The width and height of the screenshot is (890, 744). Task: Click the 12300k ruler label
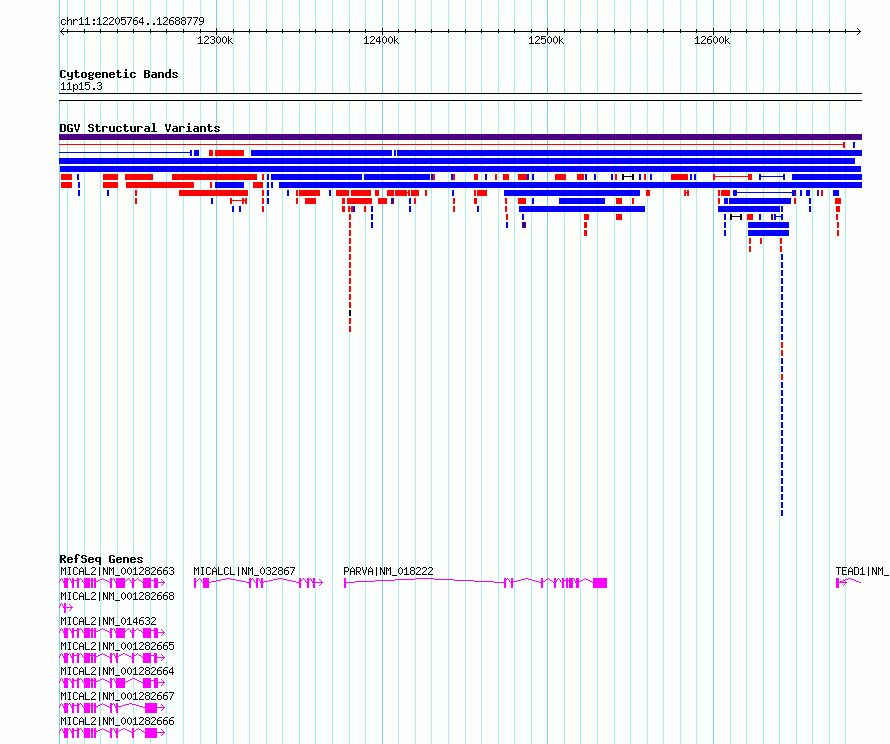click(215, 40)
